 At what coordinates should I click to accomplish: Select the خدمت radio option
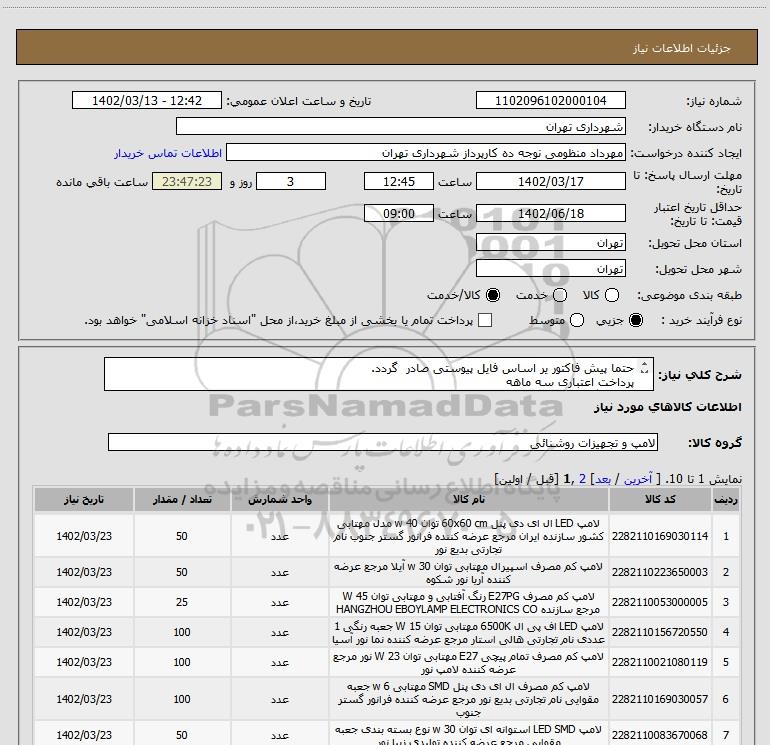pos(559,295)
